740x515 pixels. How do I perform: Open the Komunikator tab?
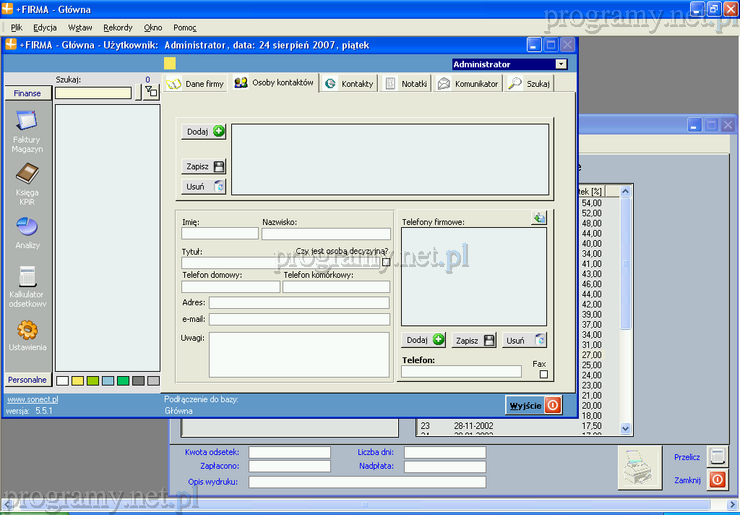point(467,84)
